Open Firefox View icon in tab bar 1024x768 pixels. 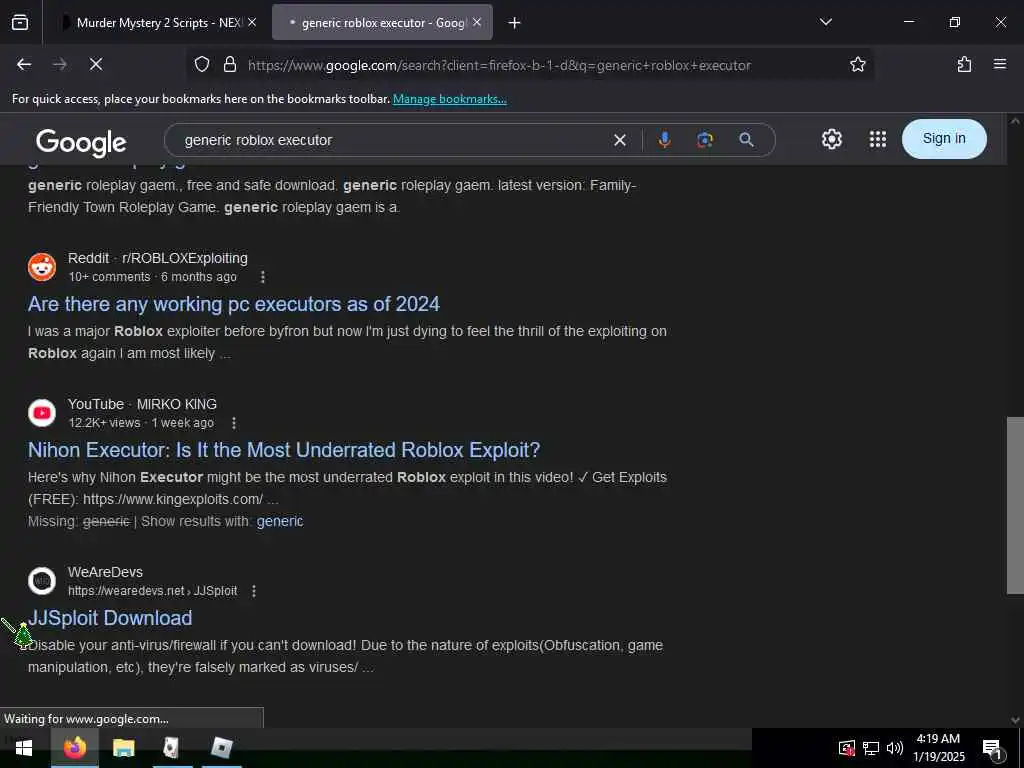pos(20,22)
